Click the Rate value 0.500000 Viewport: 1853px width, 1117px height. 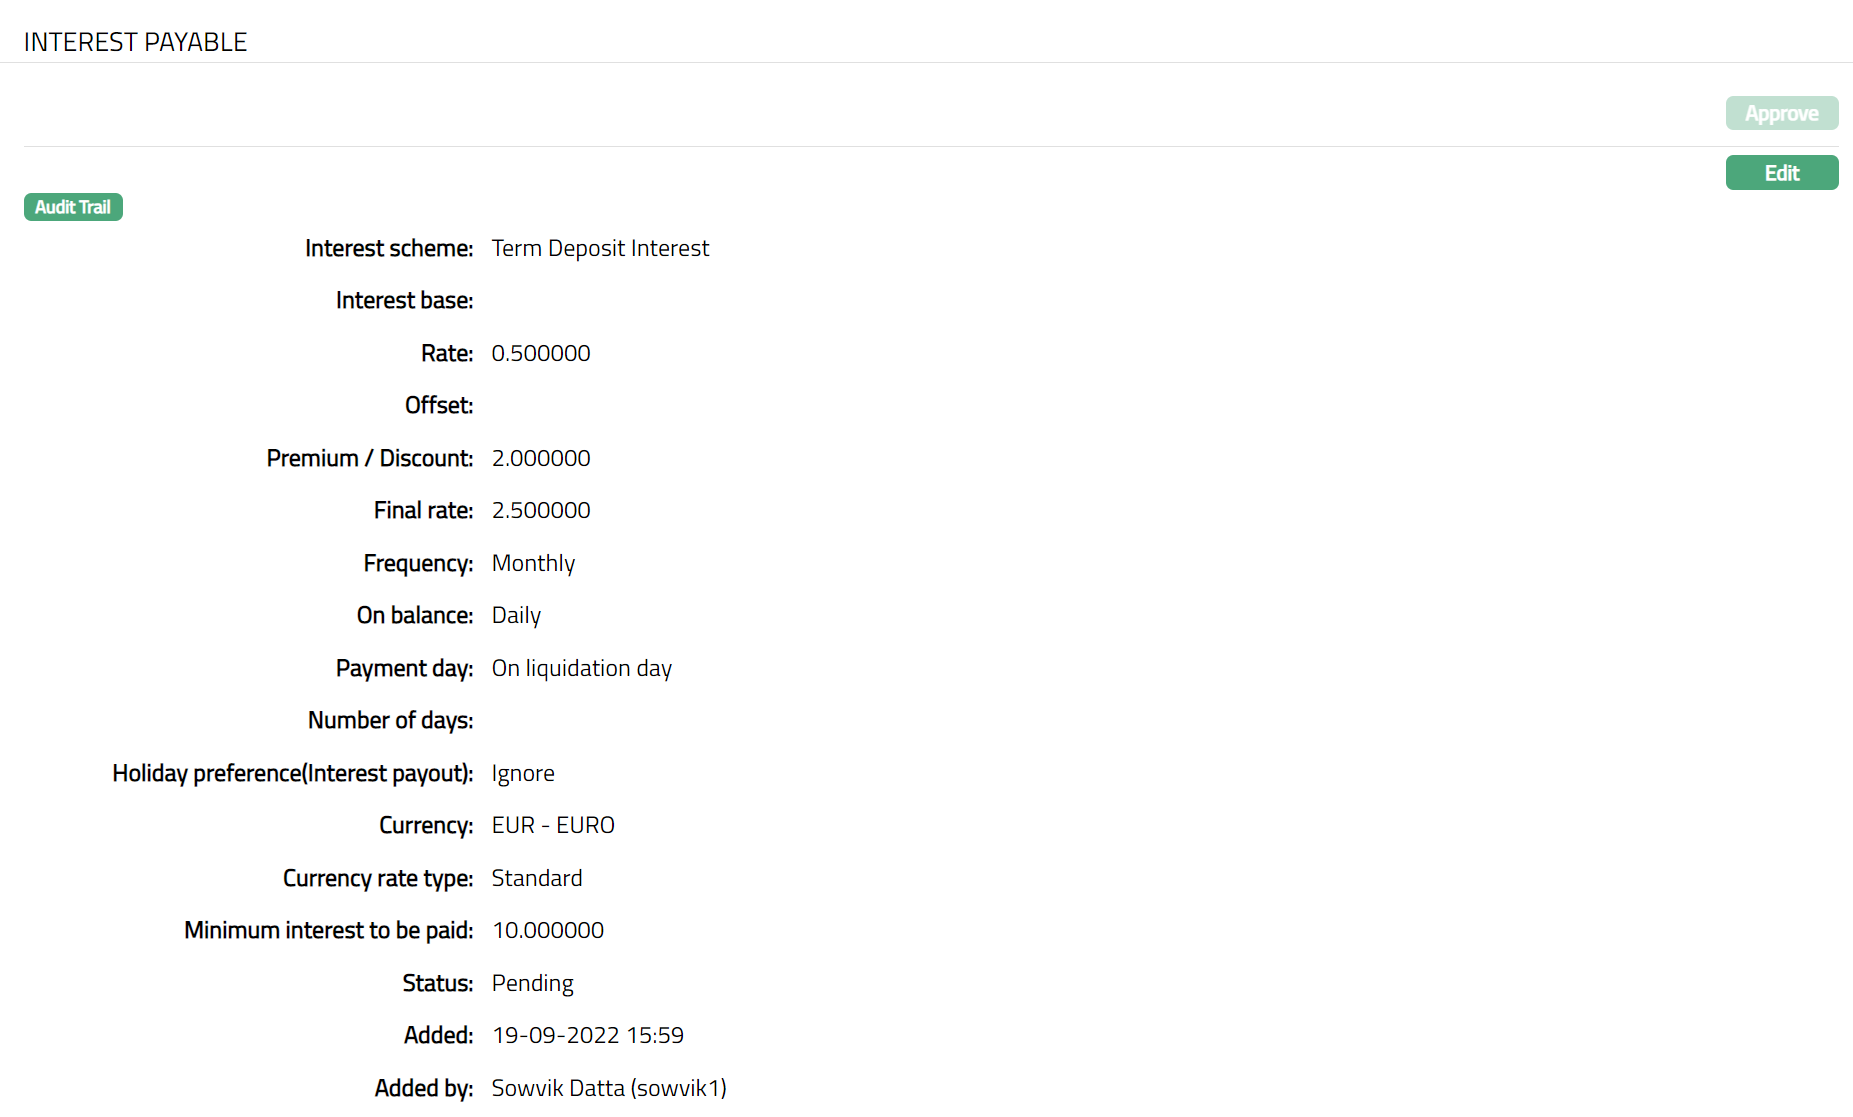point(540,353)
